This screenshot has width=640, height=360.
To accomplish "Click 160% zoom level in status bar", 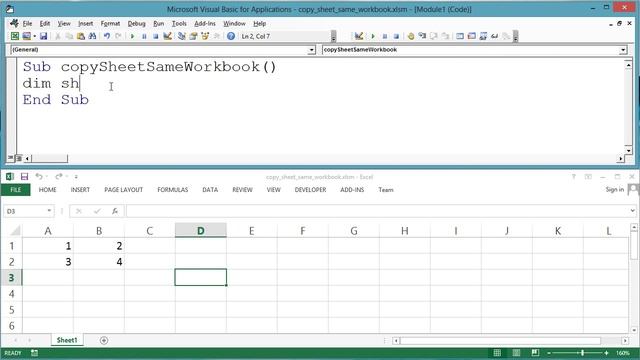I will click(623, 353).
